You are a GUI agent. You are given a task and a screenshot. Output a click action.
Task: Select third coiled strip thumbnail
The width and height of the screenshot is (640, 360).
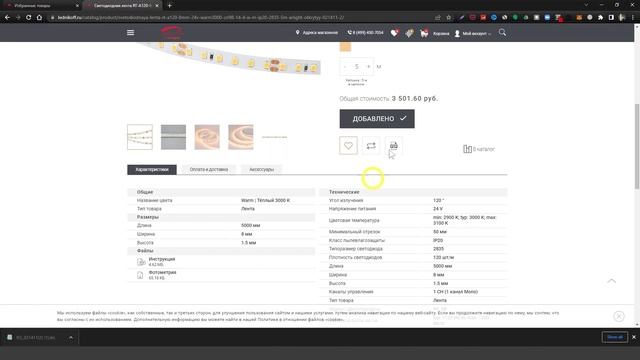207,137
